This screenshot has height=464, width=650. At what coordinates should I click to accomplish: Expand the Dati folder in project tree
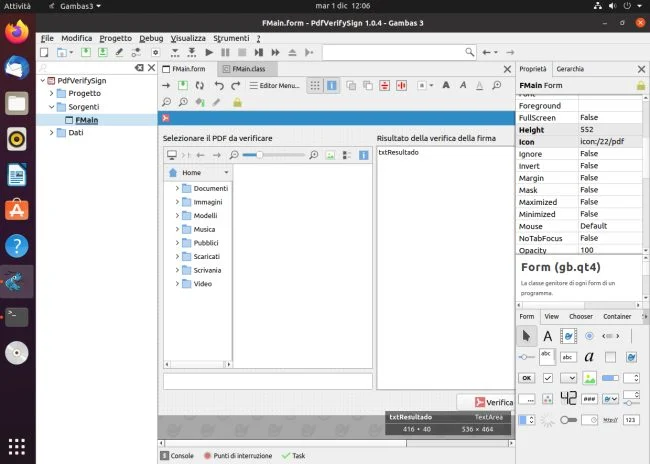pos(51,132)
